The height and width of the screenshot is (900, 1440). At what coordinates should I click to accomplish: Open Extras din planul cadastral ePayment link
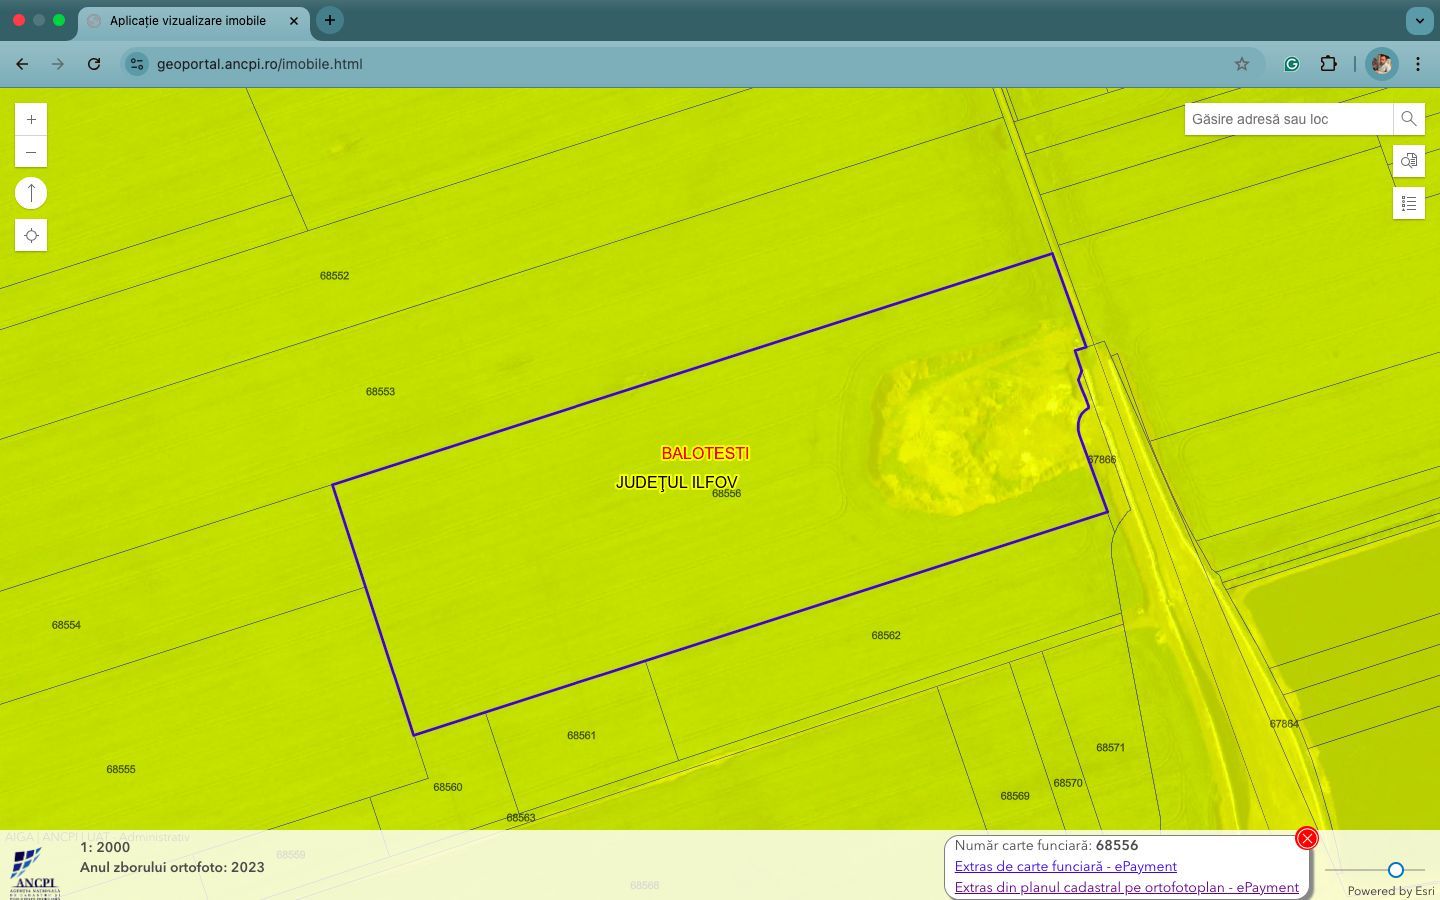coord(1126,888)
